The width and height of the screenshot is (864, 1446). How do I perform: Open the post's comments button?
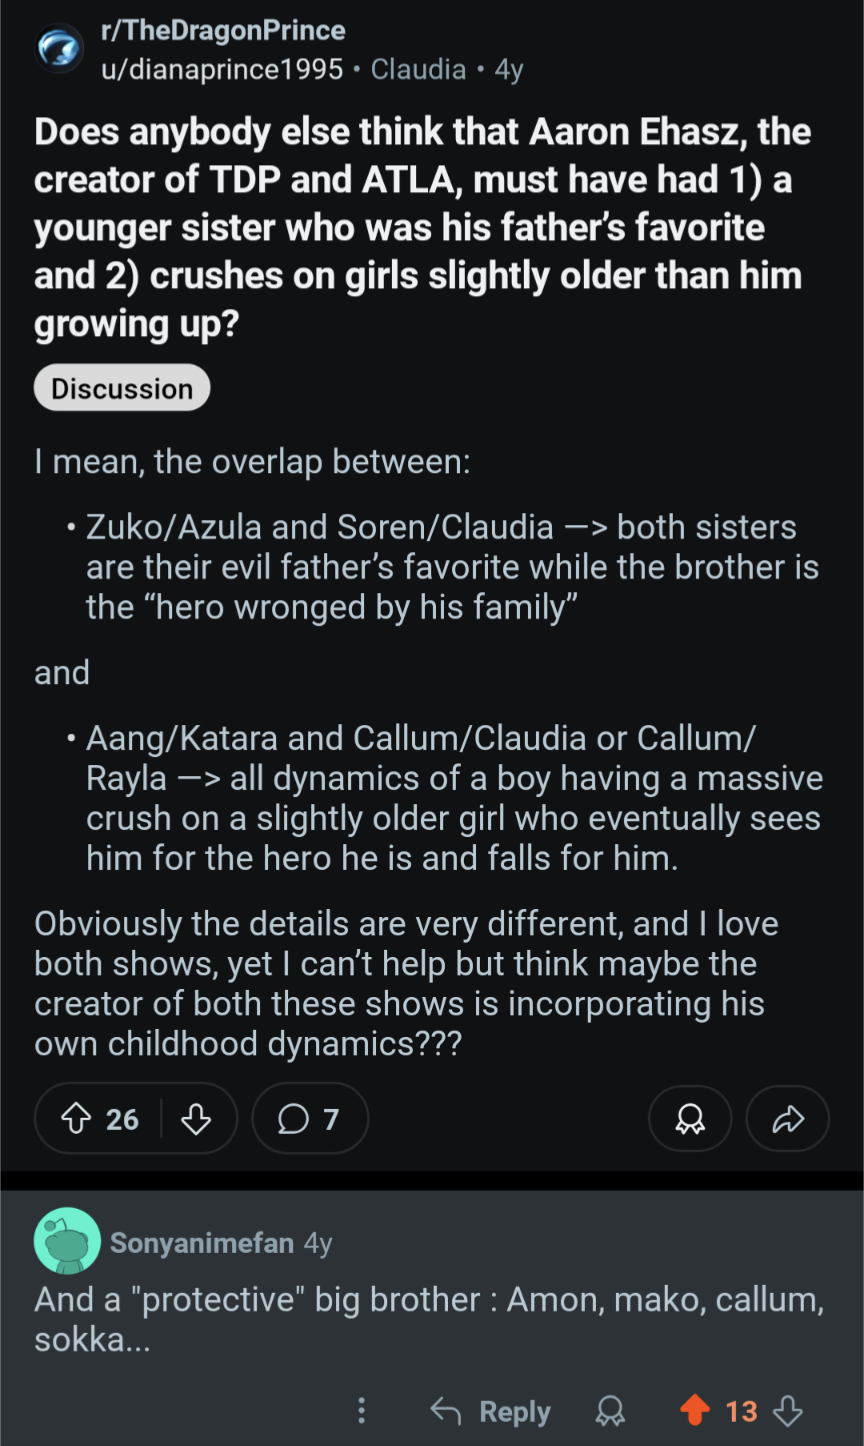tap(309, 1119)
